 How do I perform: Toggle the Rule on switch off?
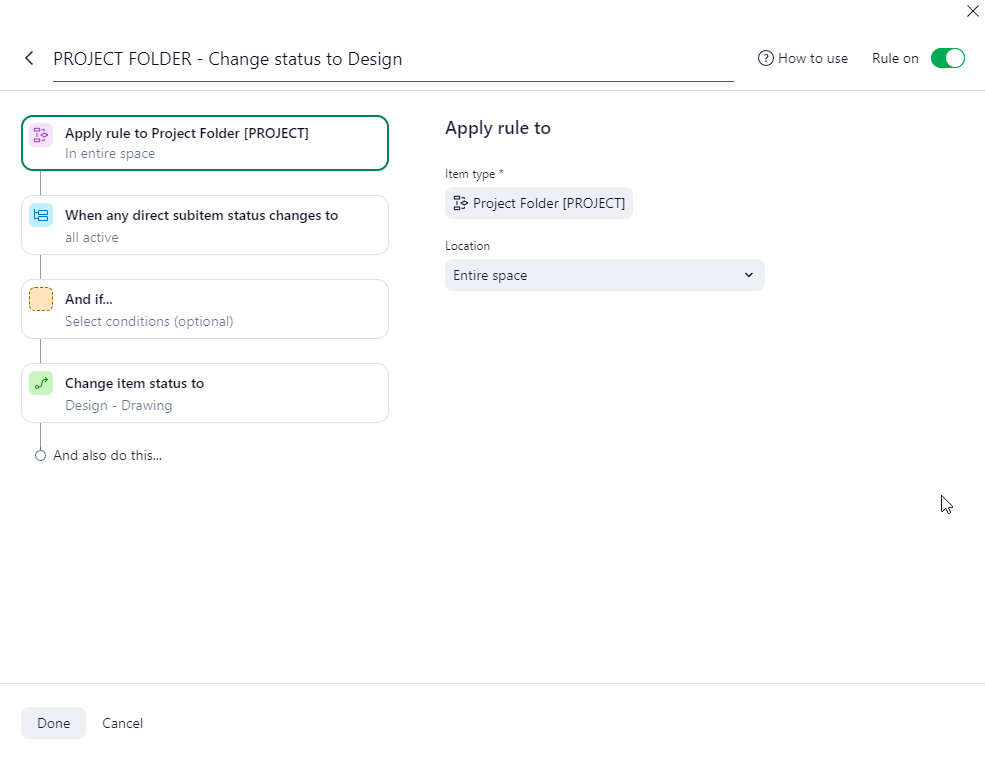tap(947, 58)
